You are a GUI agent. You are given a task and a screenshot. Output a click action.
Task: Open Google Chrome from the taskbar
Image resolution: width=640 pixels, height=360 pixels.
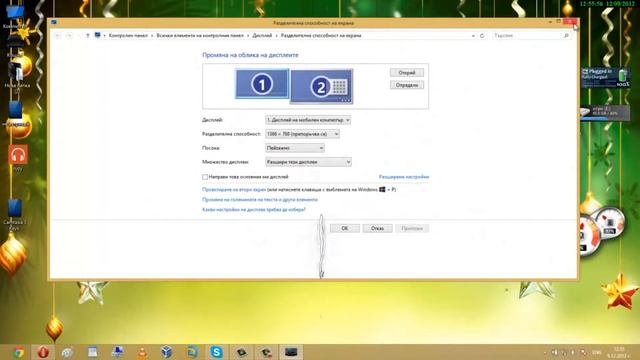19,352
